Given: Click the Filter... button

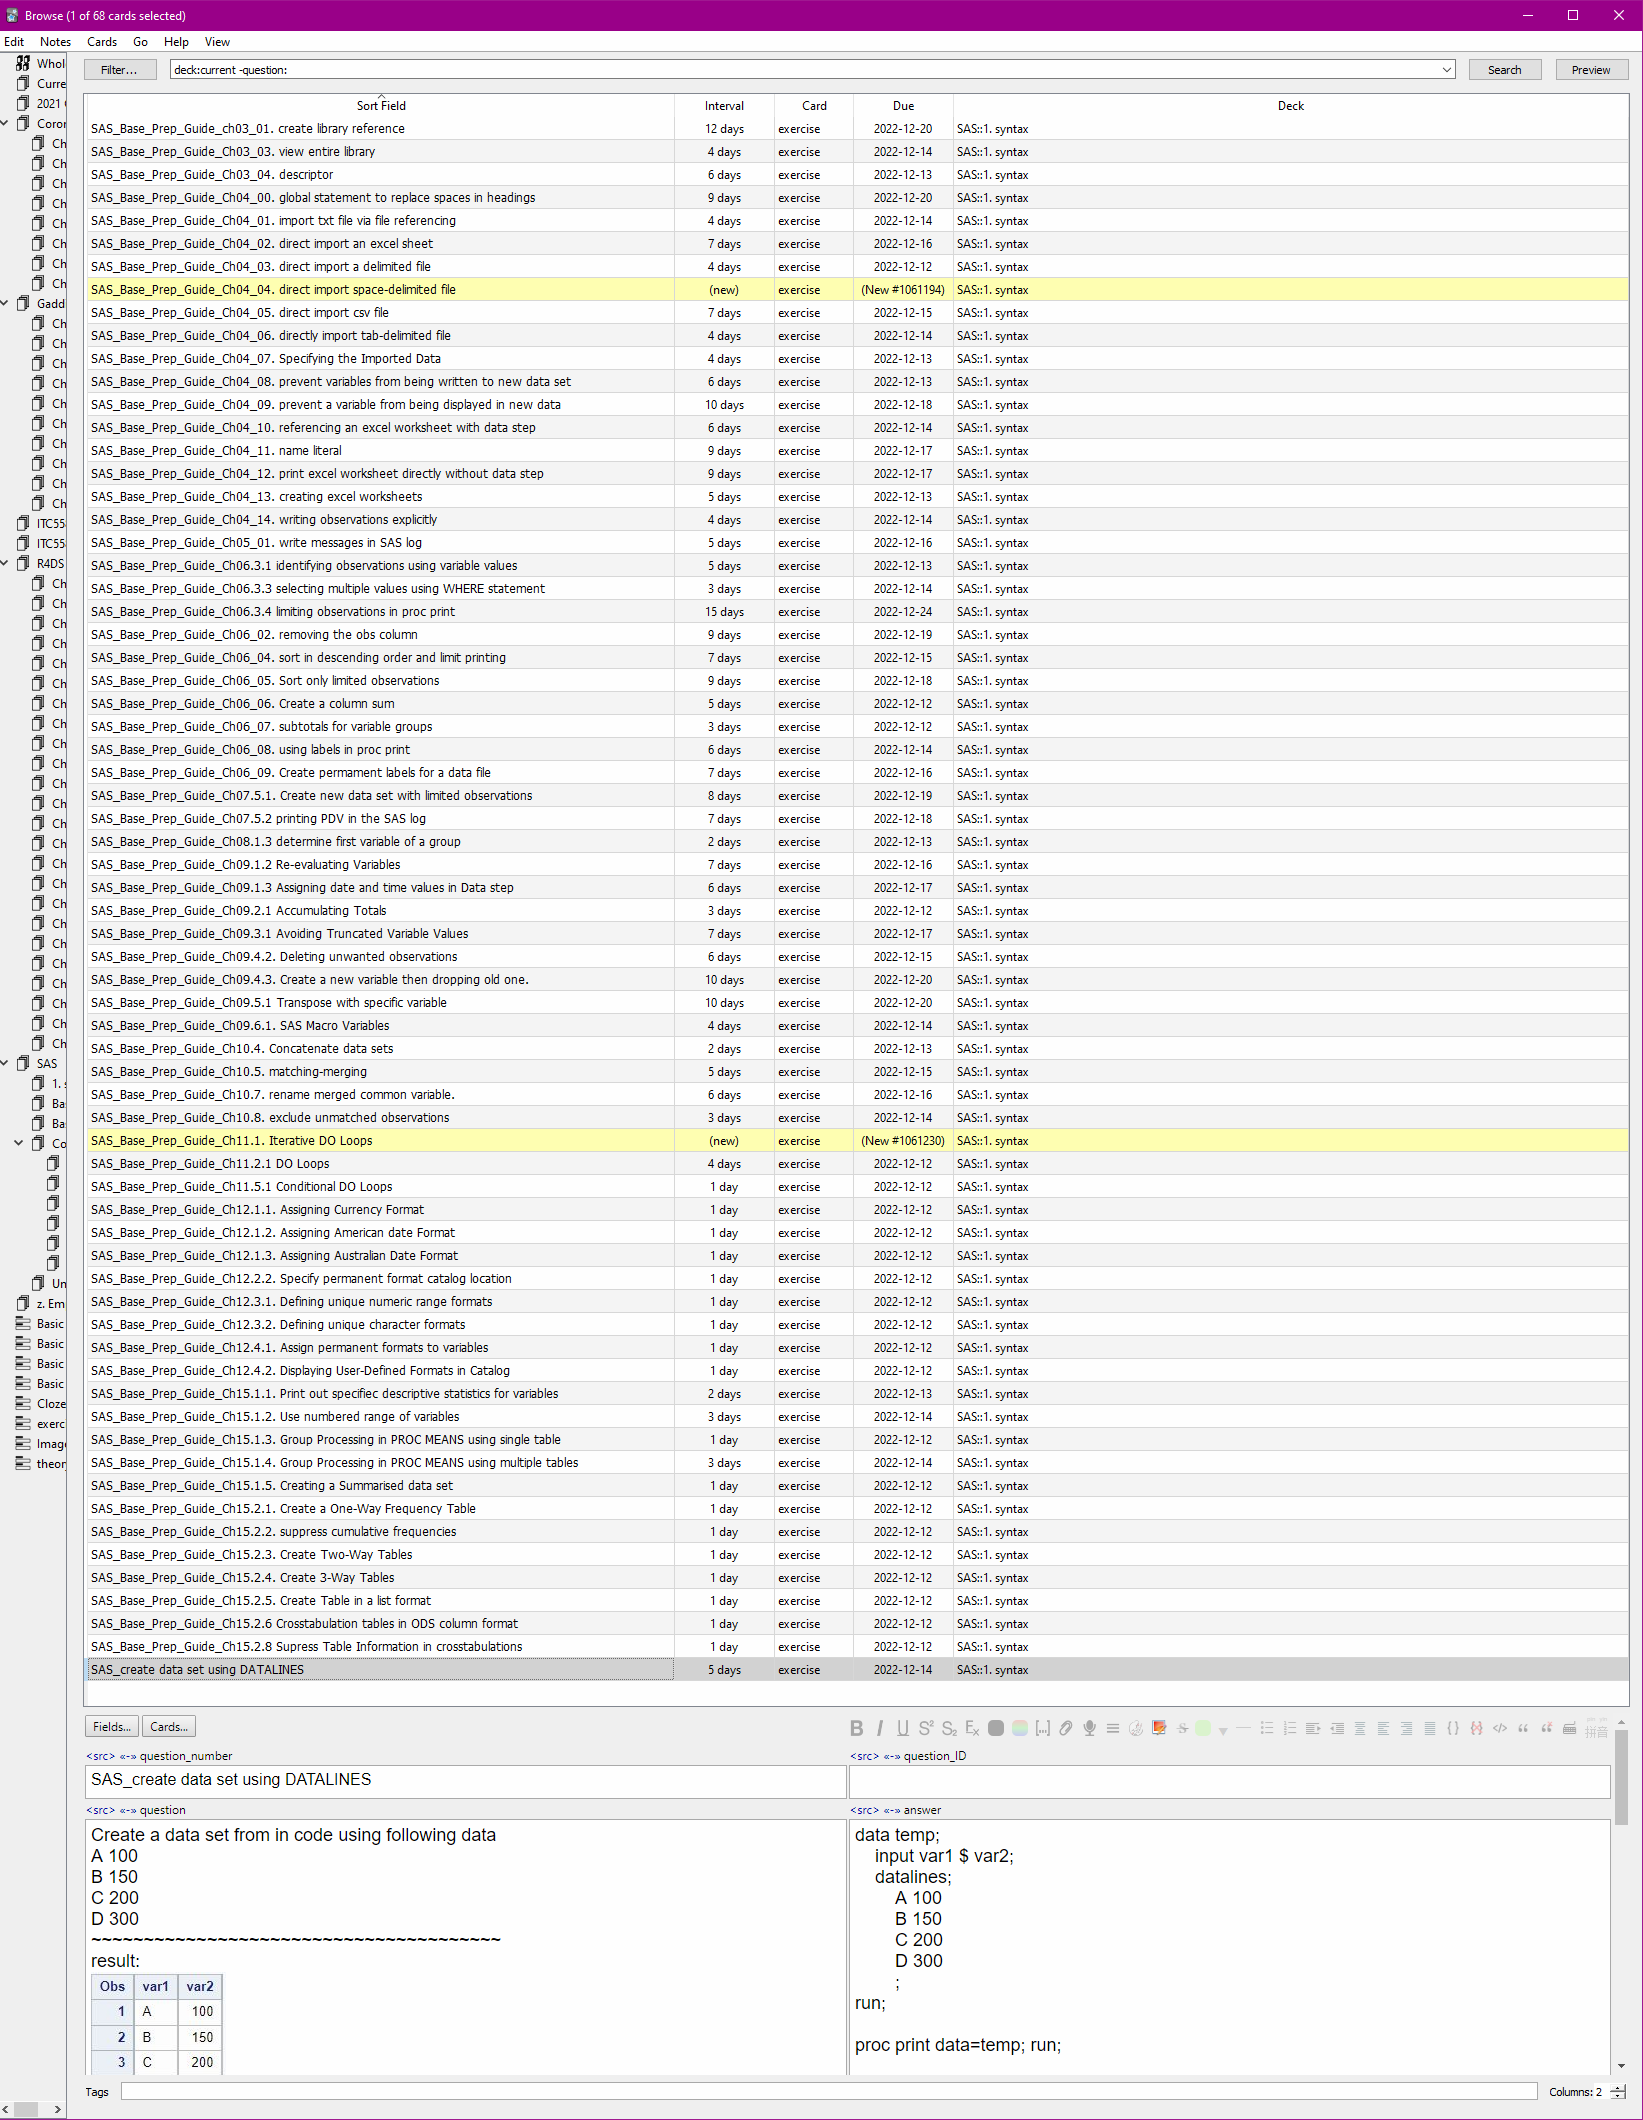Looking at the screenshot, I should click(x=120, y=70).
